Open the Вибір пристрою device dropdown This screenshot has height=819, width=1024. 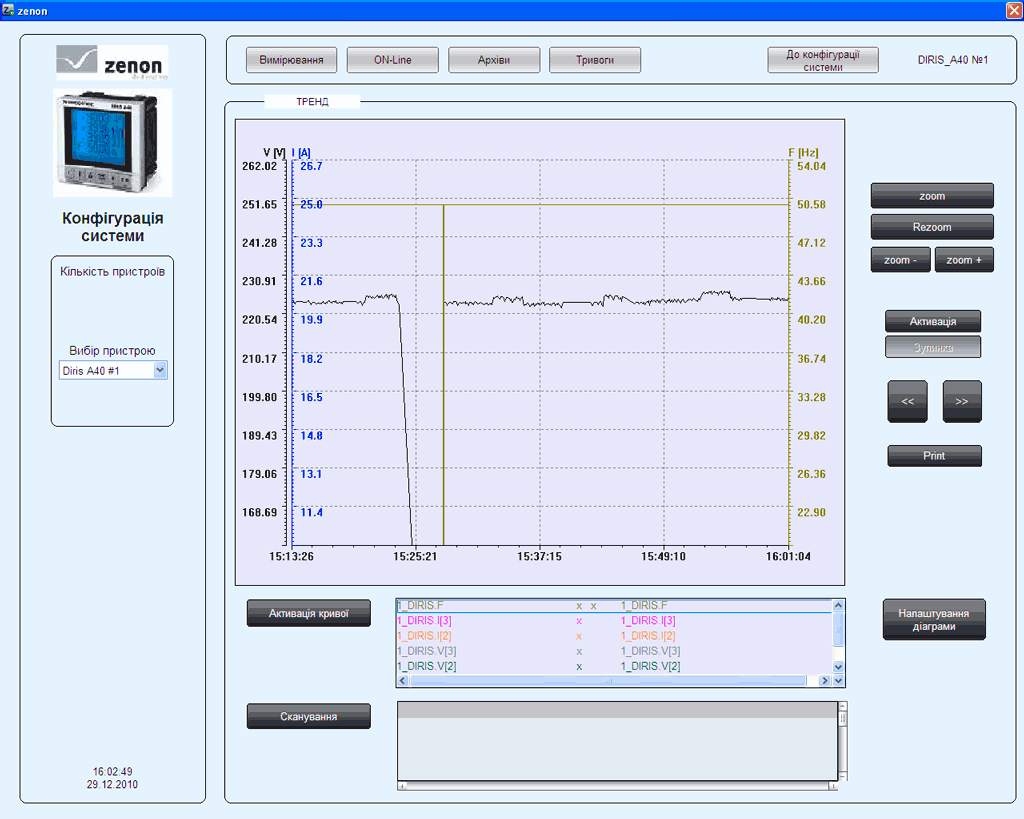pos(160,370)
